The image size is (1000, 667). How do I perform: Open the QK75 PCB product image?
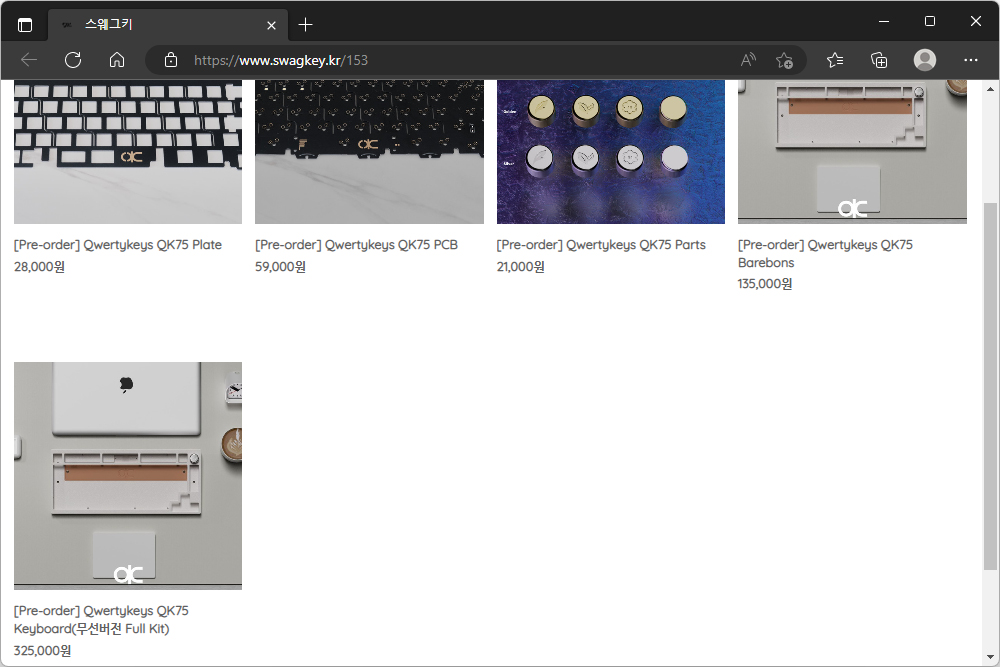[x=369, y=152]
